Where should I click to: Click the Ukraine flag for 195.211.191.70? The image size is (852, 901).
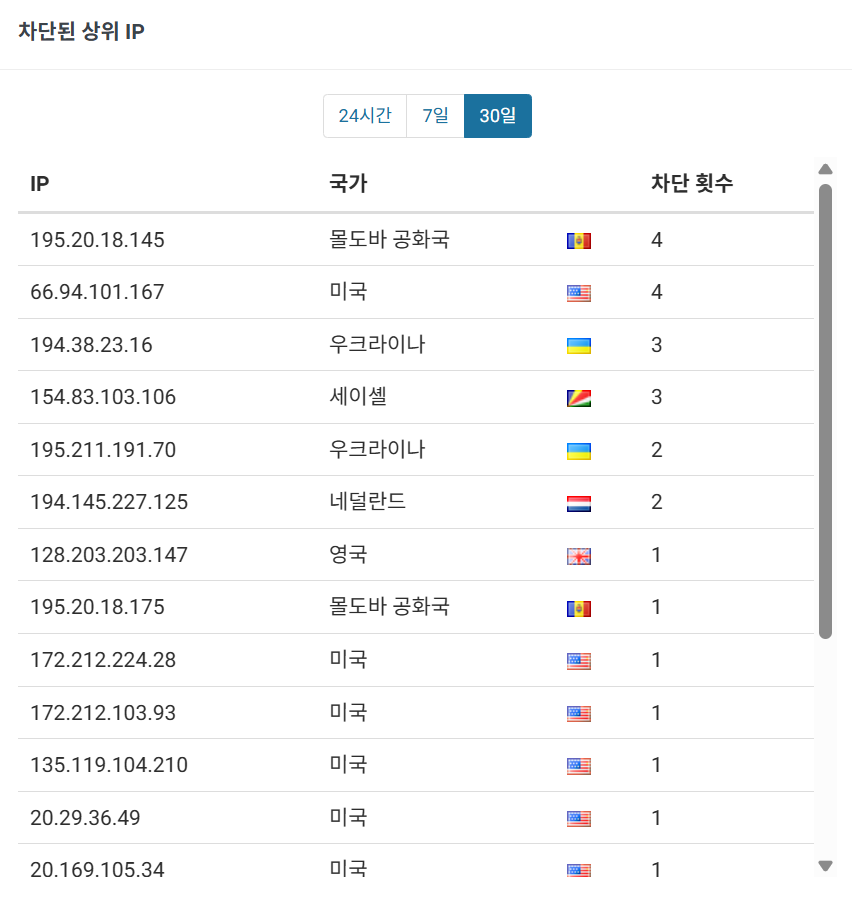(x=579, y=451)
